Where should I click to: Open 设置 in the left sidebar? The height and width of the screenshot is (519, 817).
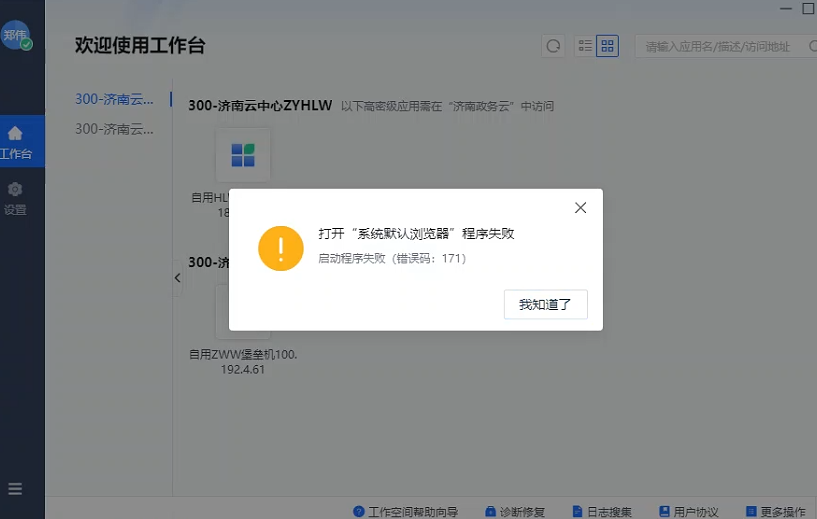[x=15, y=199]
